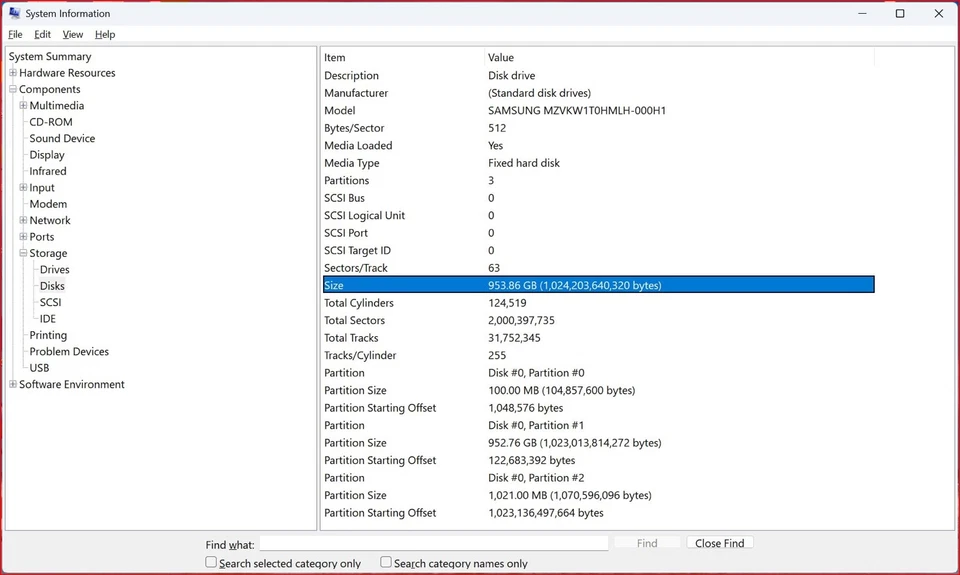Enable Search category names only checkbox

(x=386, y=562)
